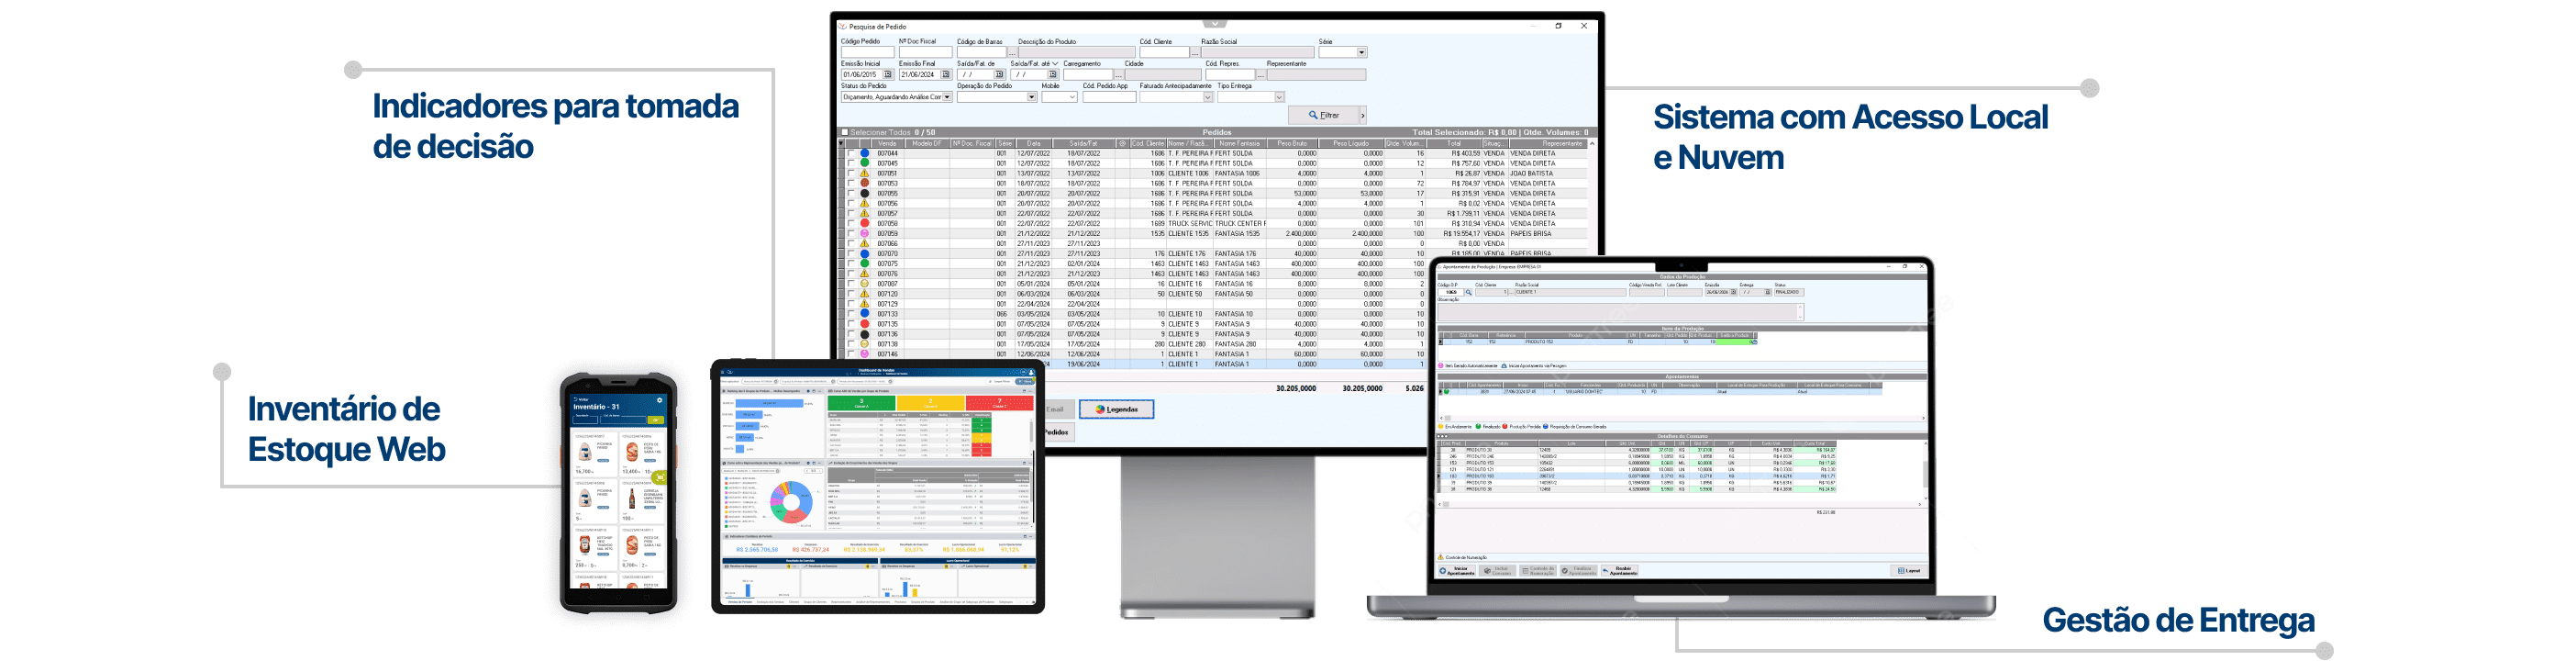Open Emissão Final calendar picker

click(x=946, y=75)
